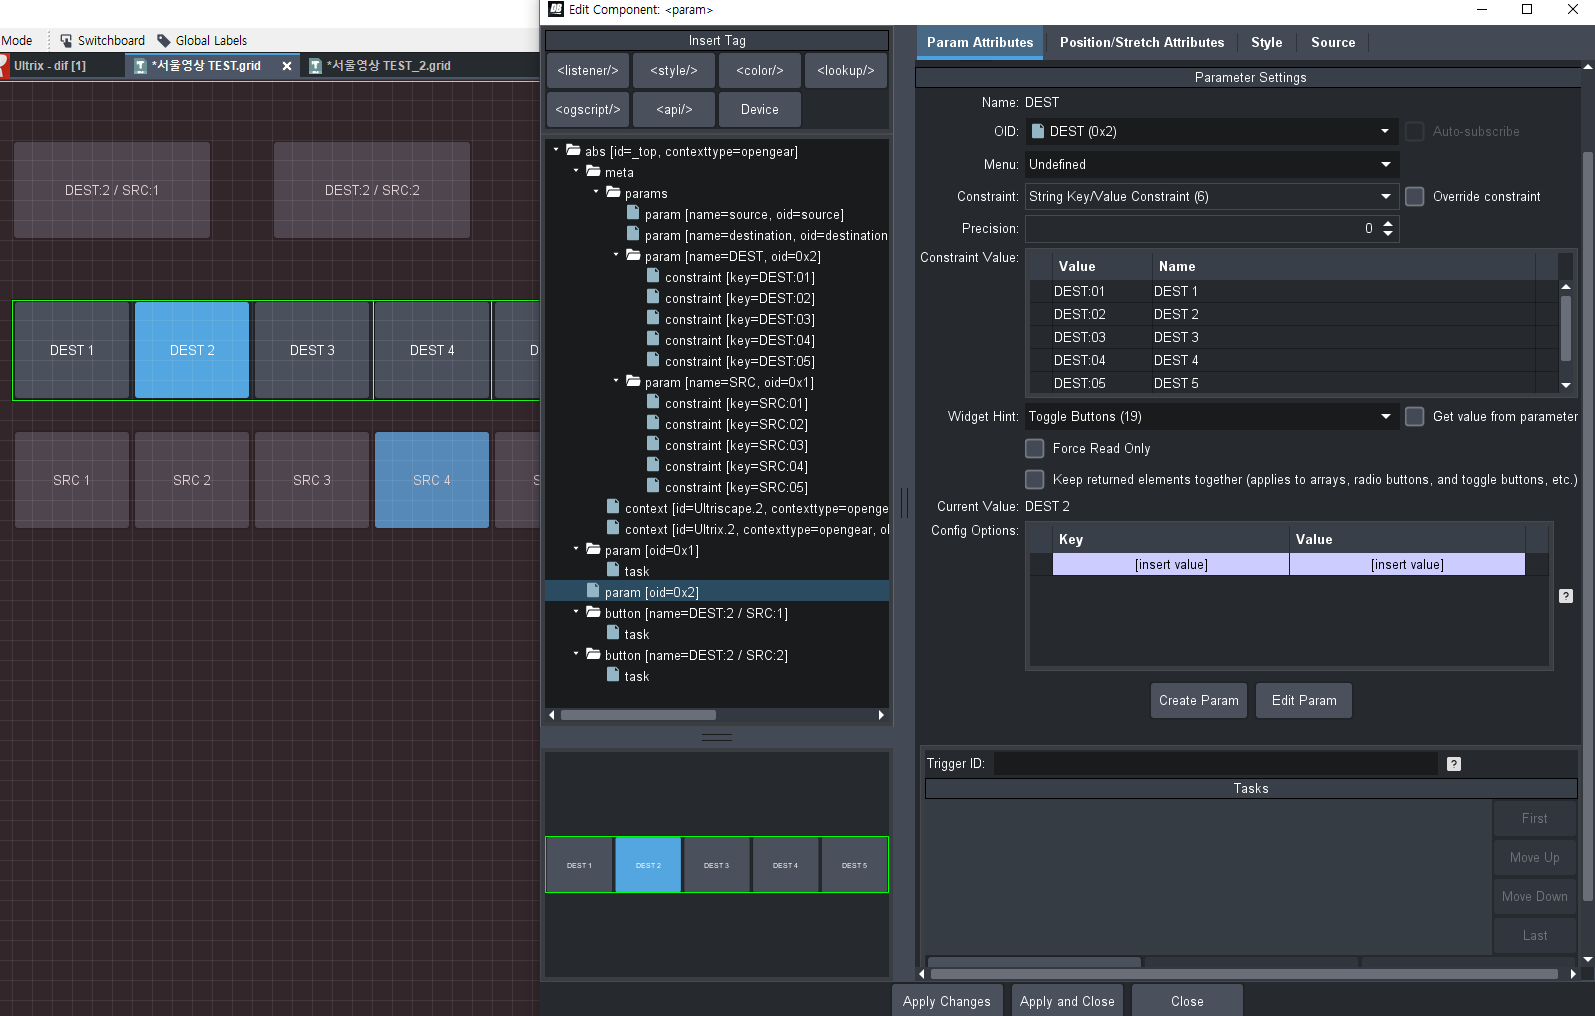This screenshot has height=1016, width=1595.
Task: Click the 서울영상 TEST_2.grid tab icon
Action: [x=315, y=66]
